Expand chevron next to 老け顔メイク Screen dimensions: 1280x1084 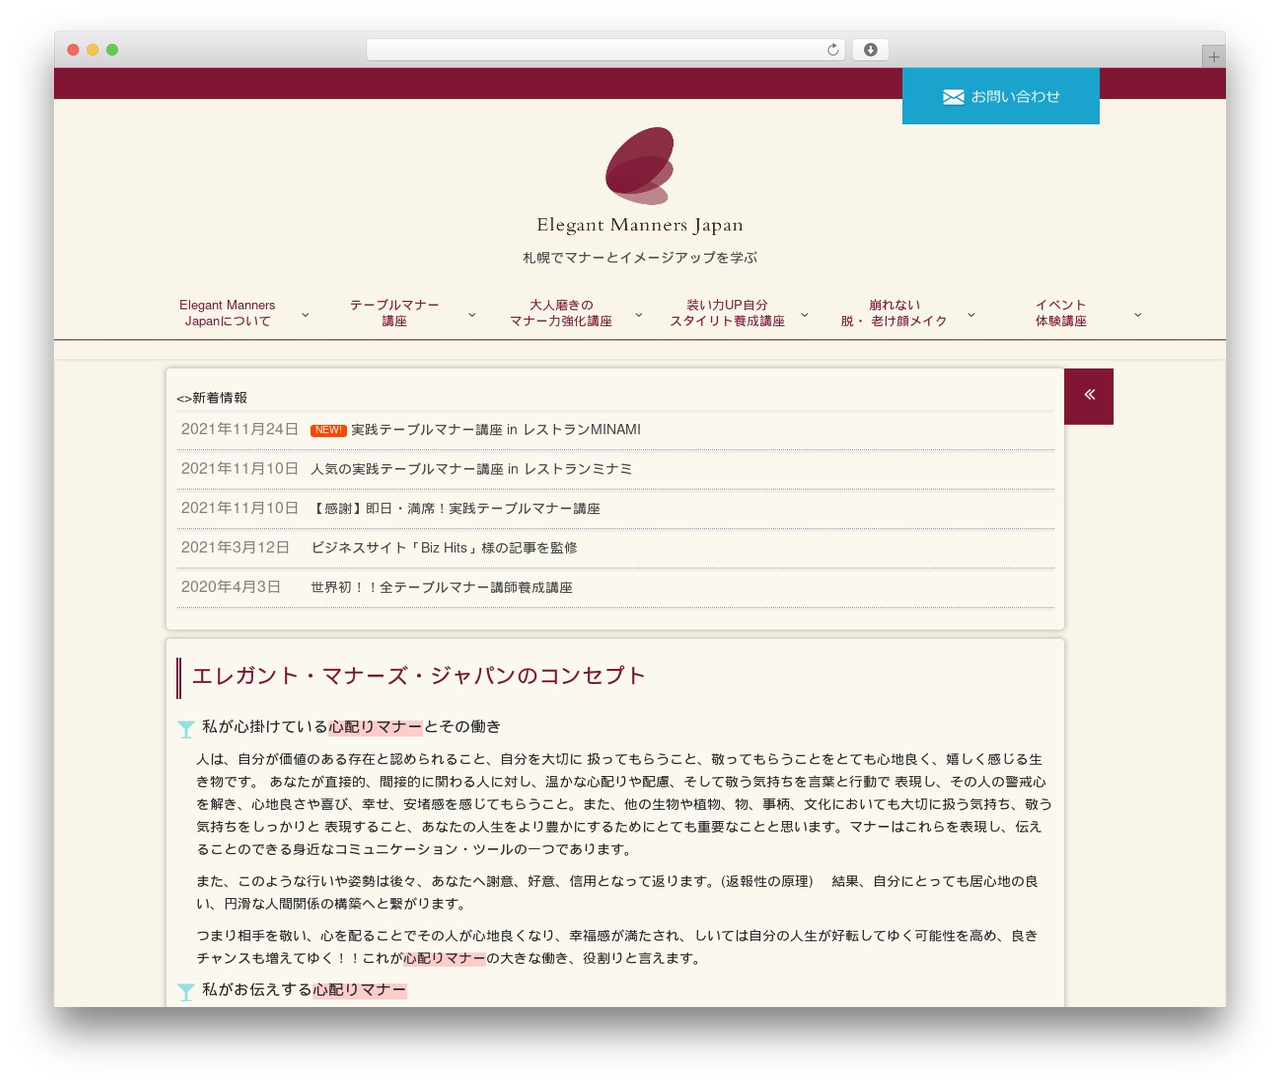pyautogui.click(x=971, y=315)
